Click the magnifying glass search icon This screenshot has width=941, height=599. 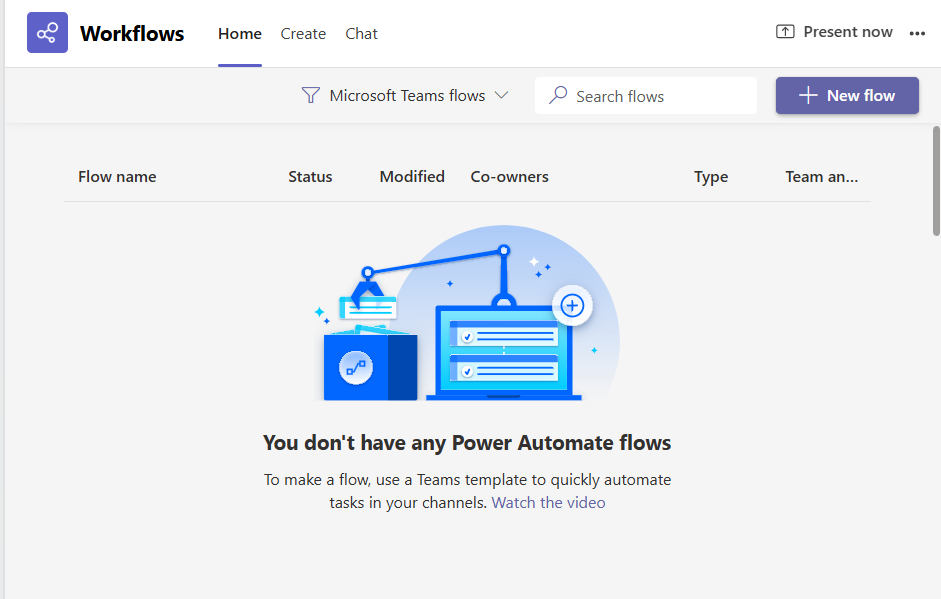[x=559, y=96]
